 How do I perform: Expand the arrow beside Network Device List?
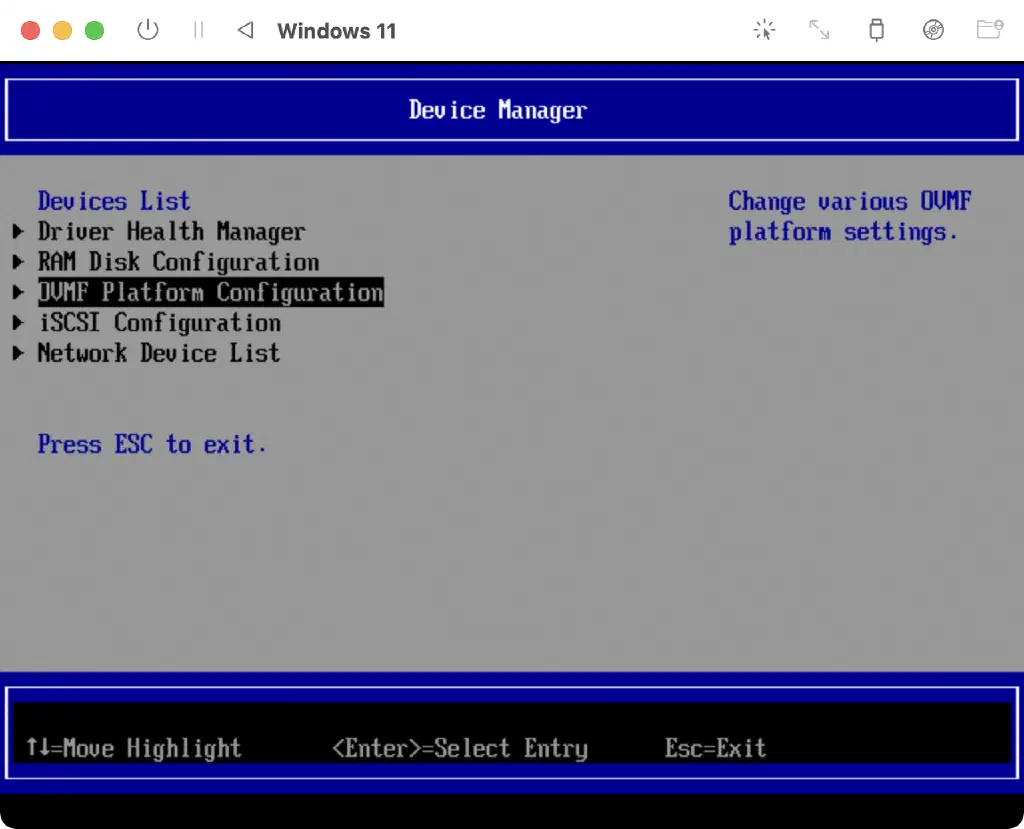coord(18,353)
